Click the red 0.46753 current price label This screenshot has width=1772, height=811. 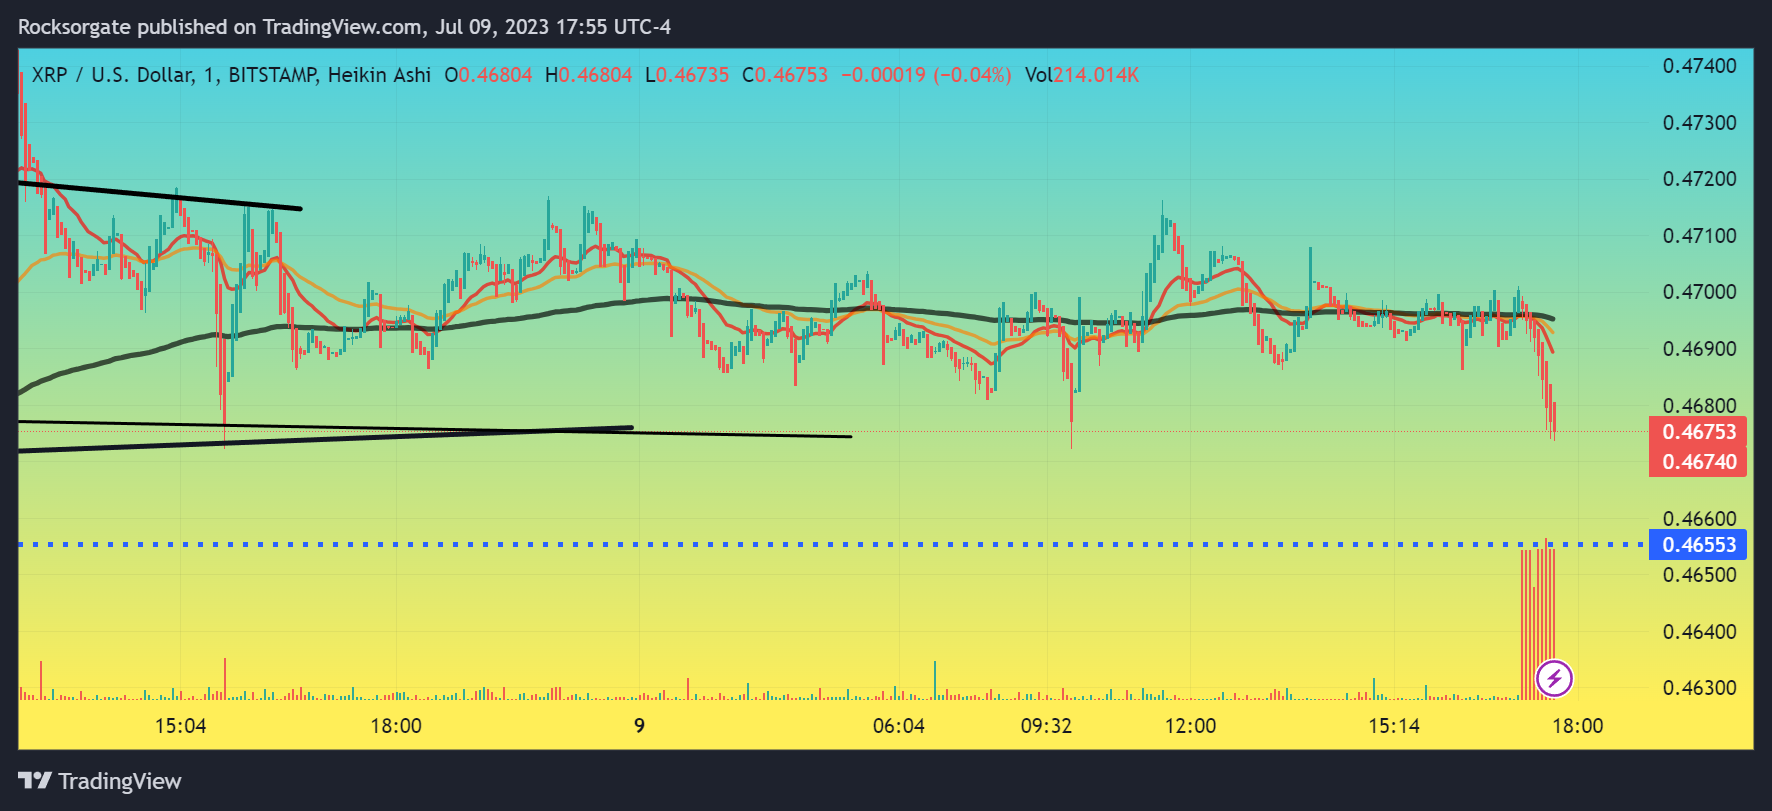click(1698, 432)
